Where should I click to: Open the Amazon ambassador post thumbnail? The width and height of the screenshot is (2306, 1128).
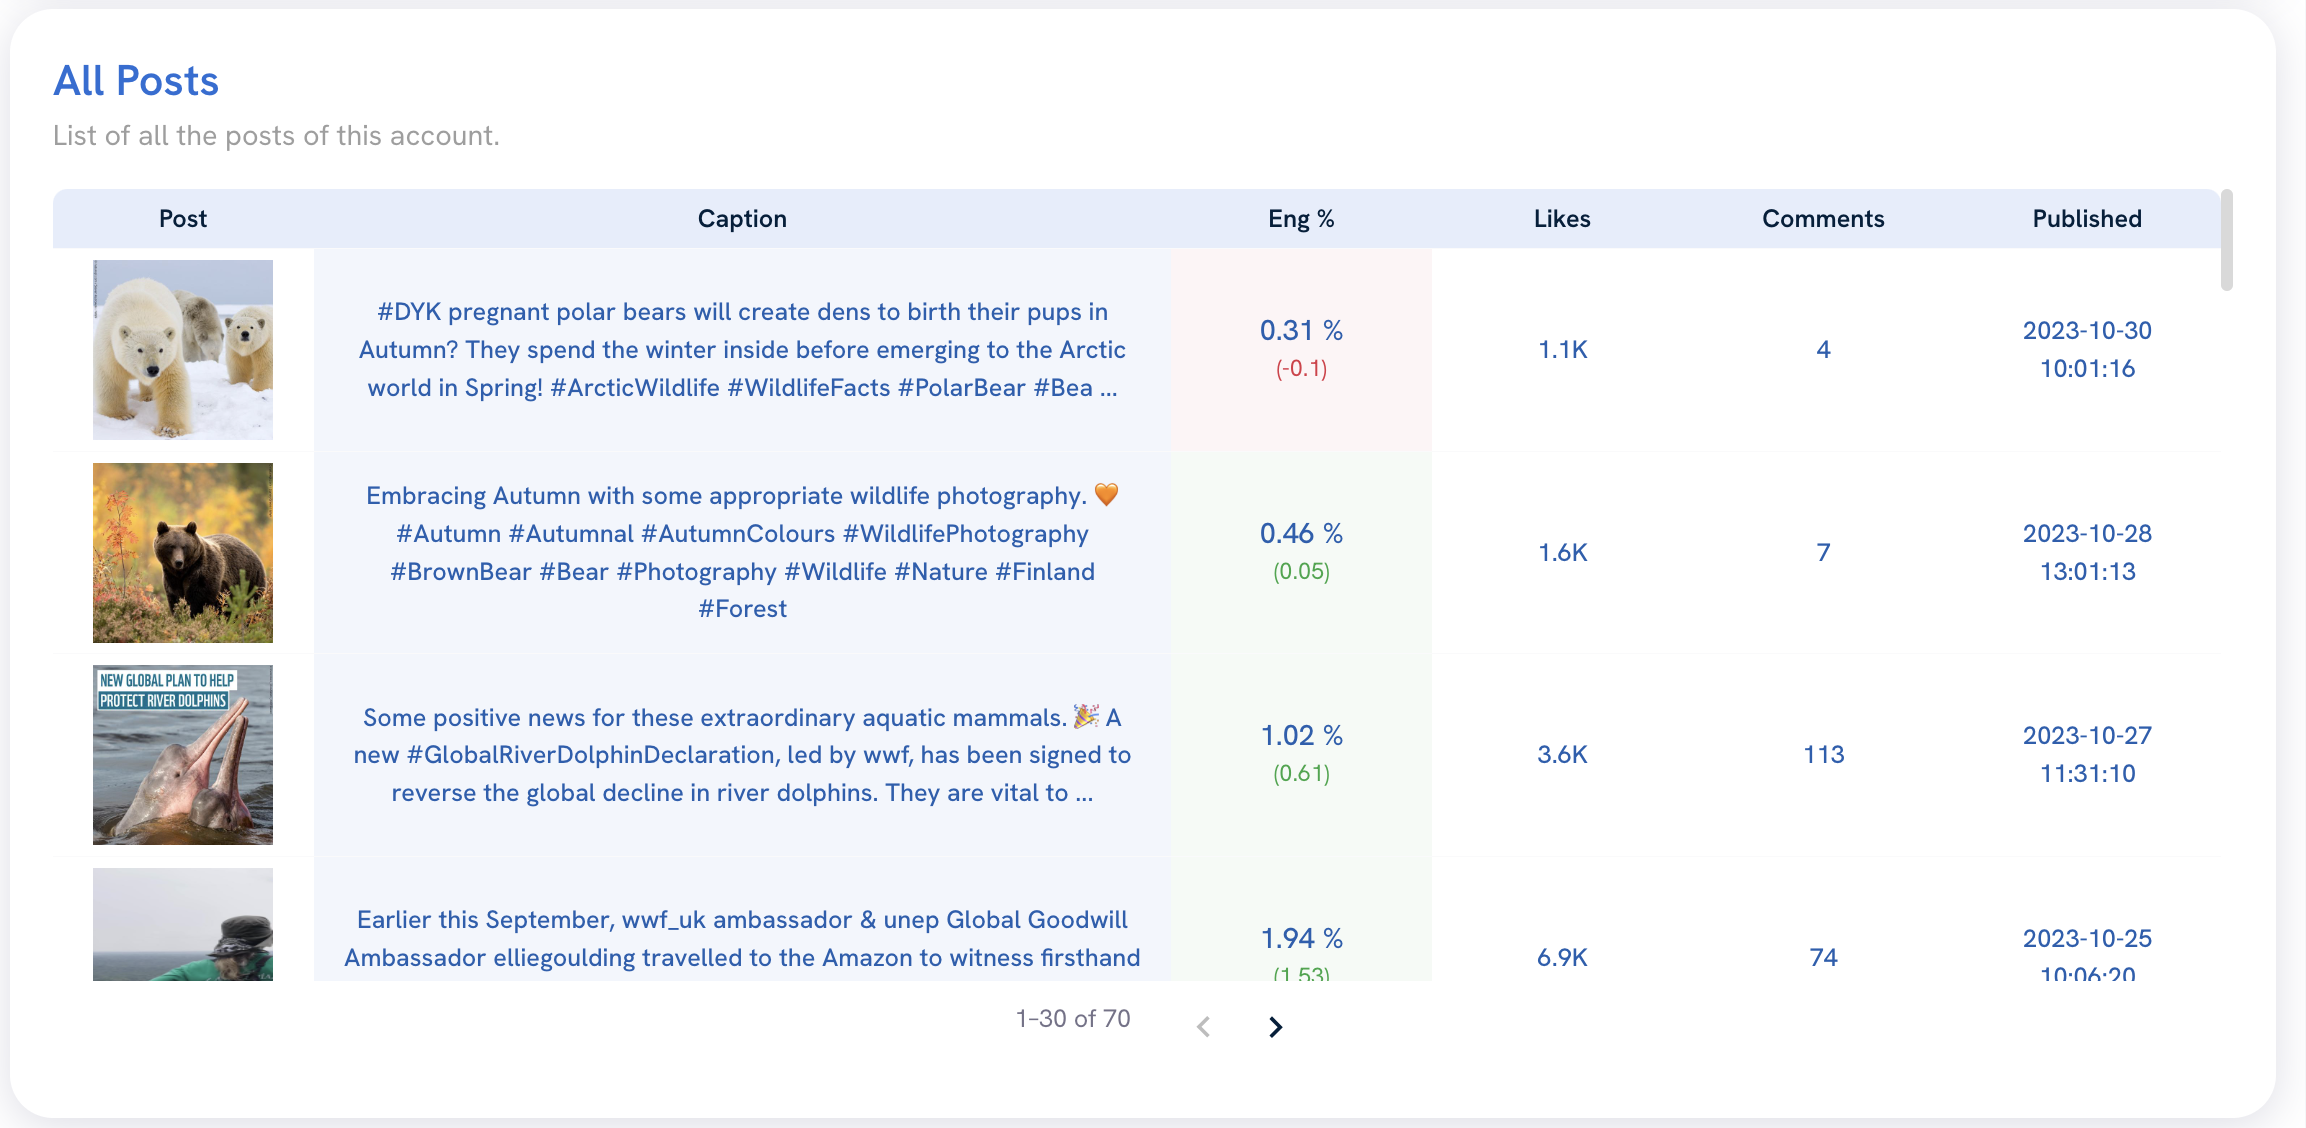point(183,924)
